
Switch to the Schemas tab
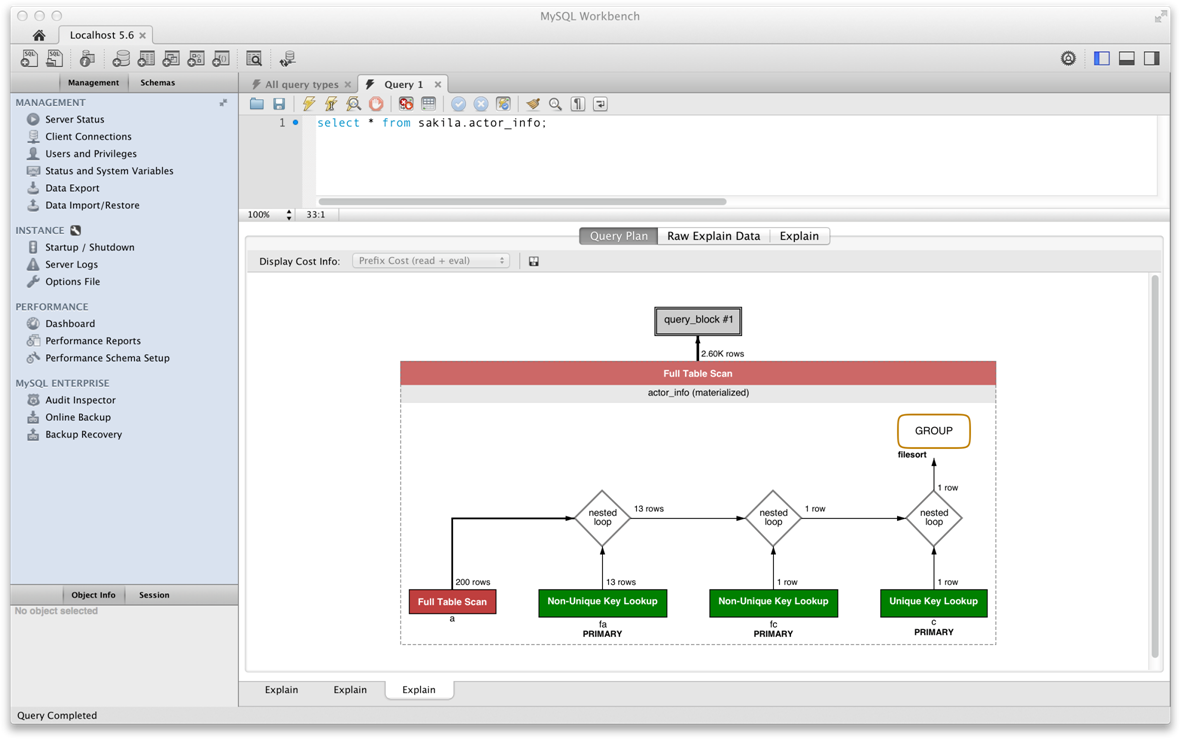pos(157,83)
